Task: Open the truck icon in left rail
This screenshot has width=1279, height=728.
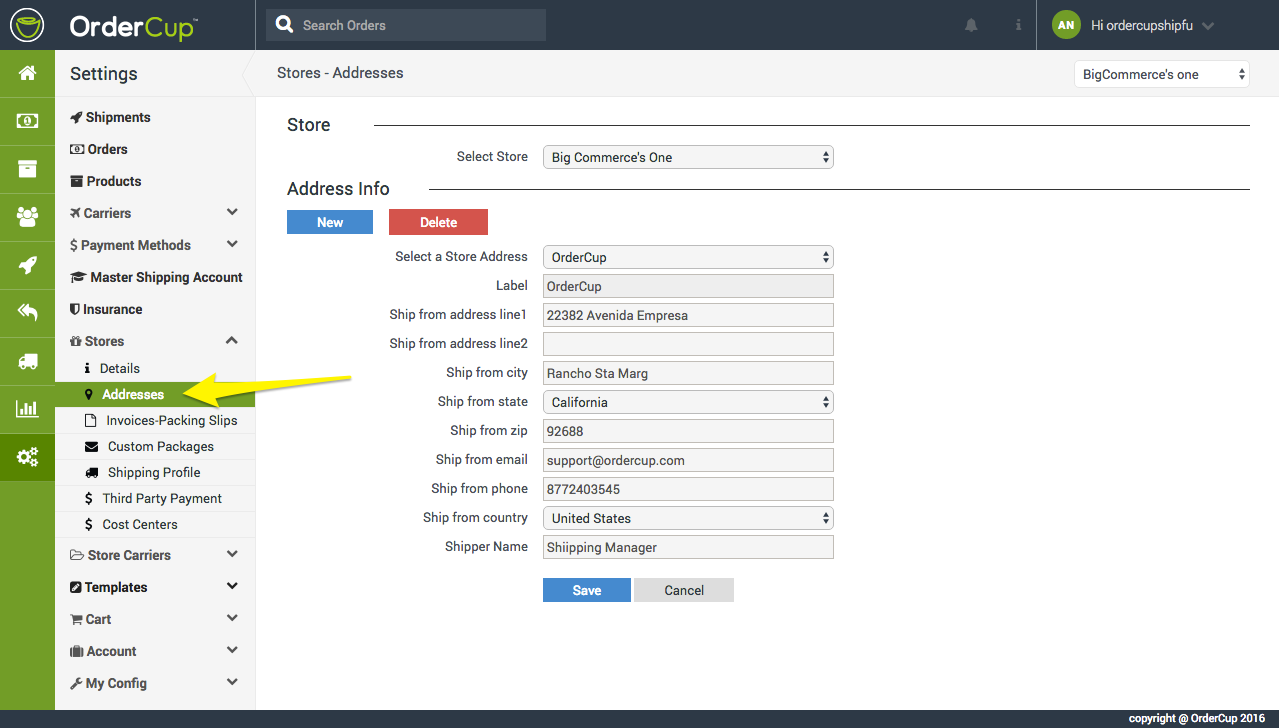Action: pyautogui.click(x=27, y=361)
